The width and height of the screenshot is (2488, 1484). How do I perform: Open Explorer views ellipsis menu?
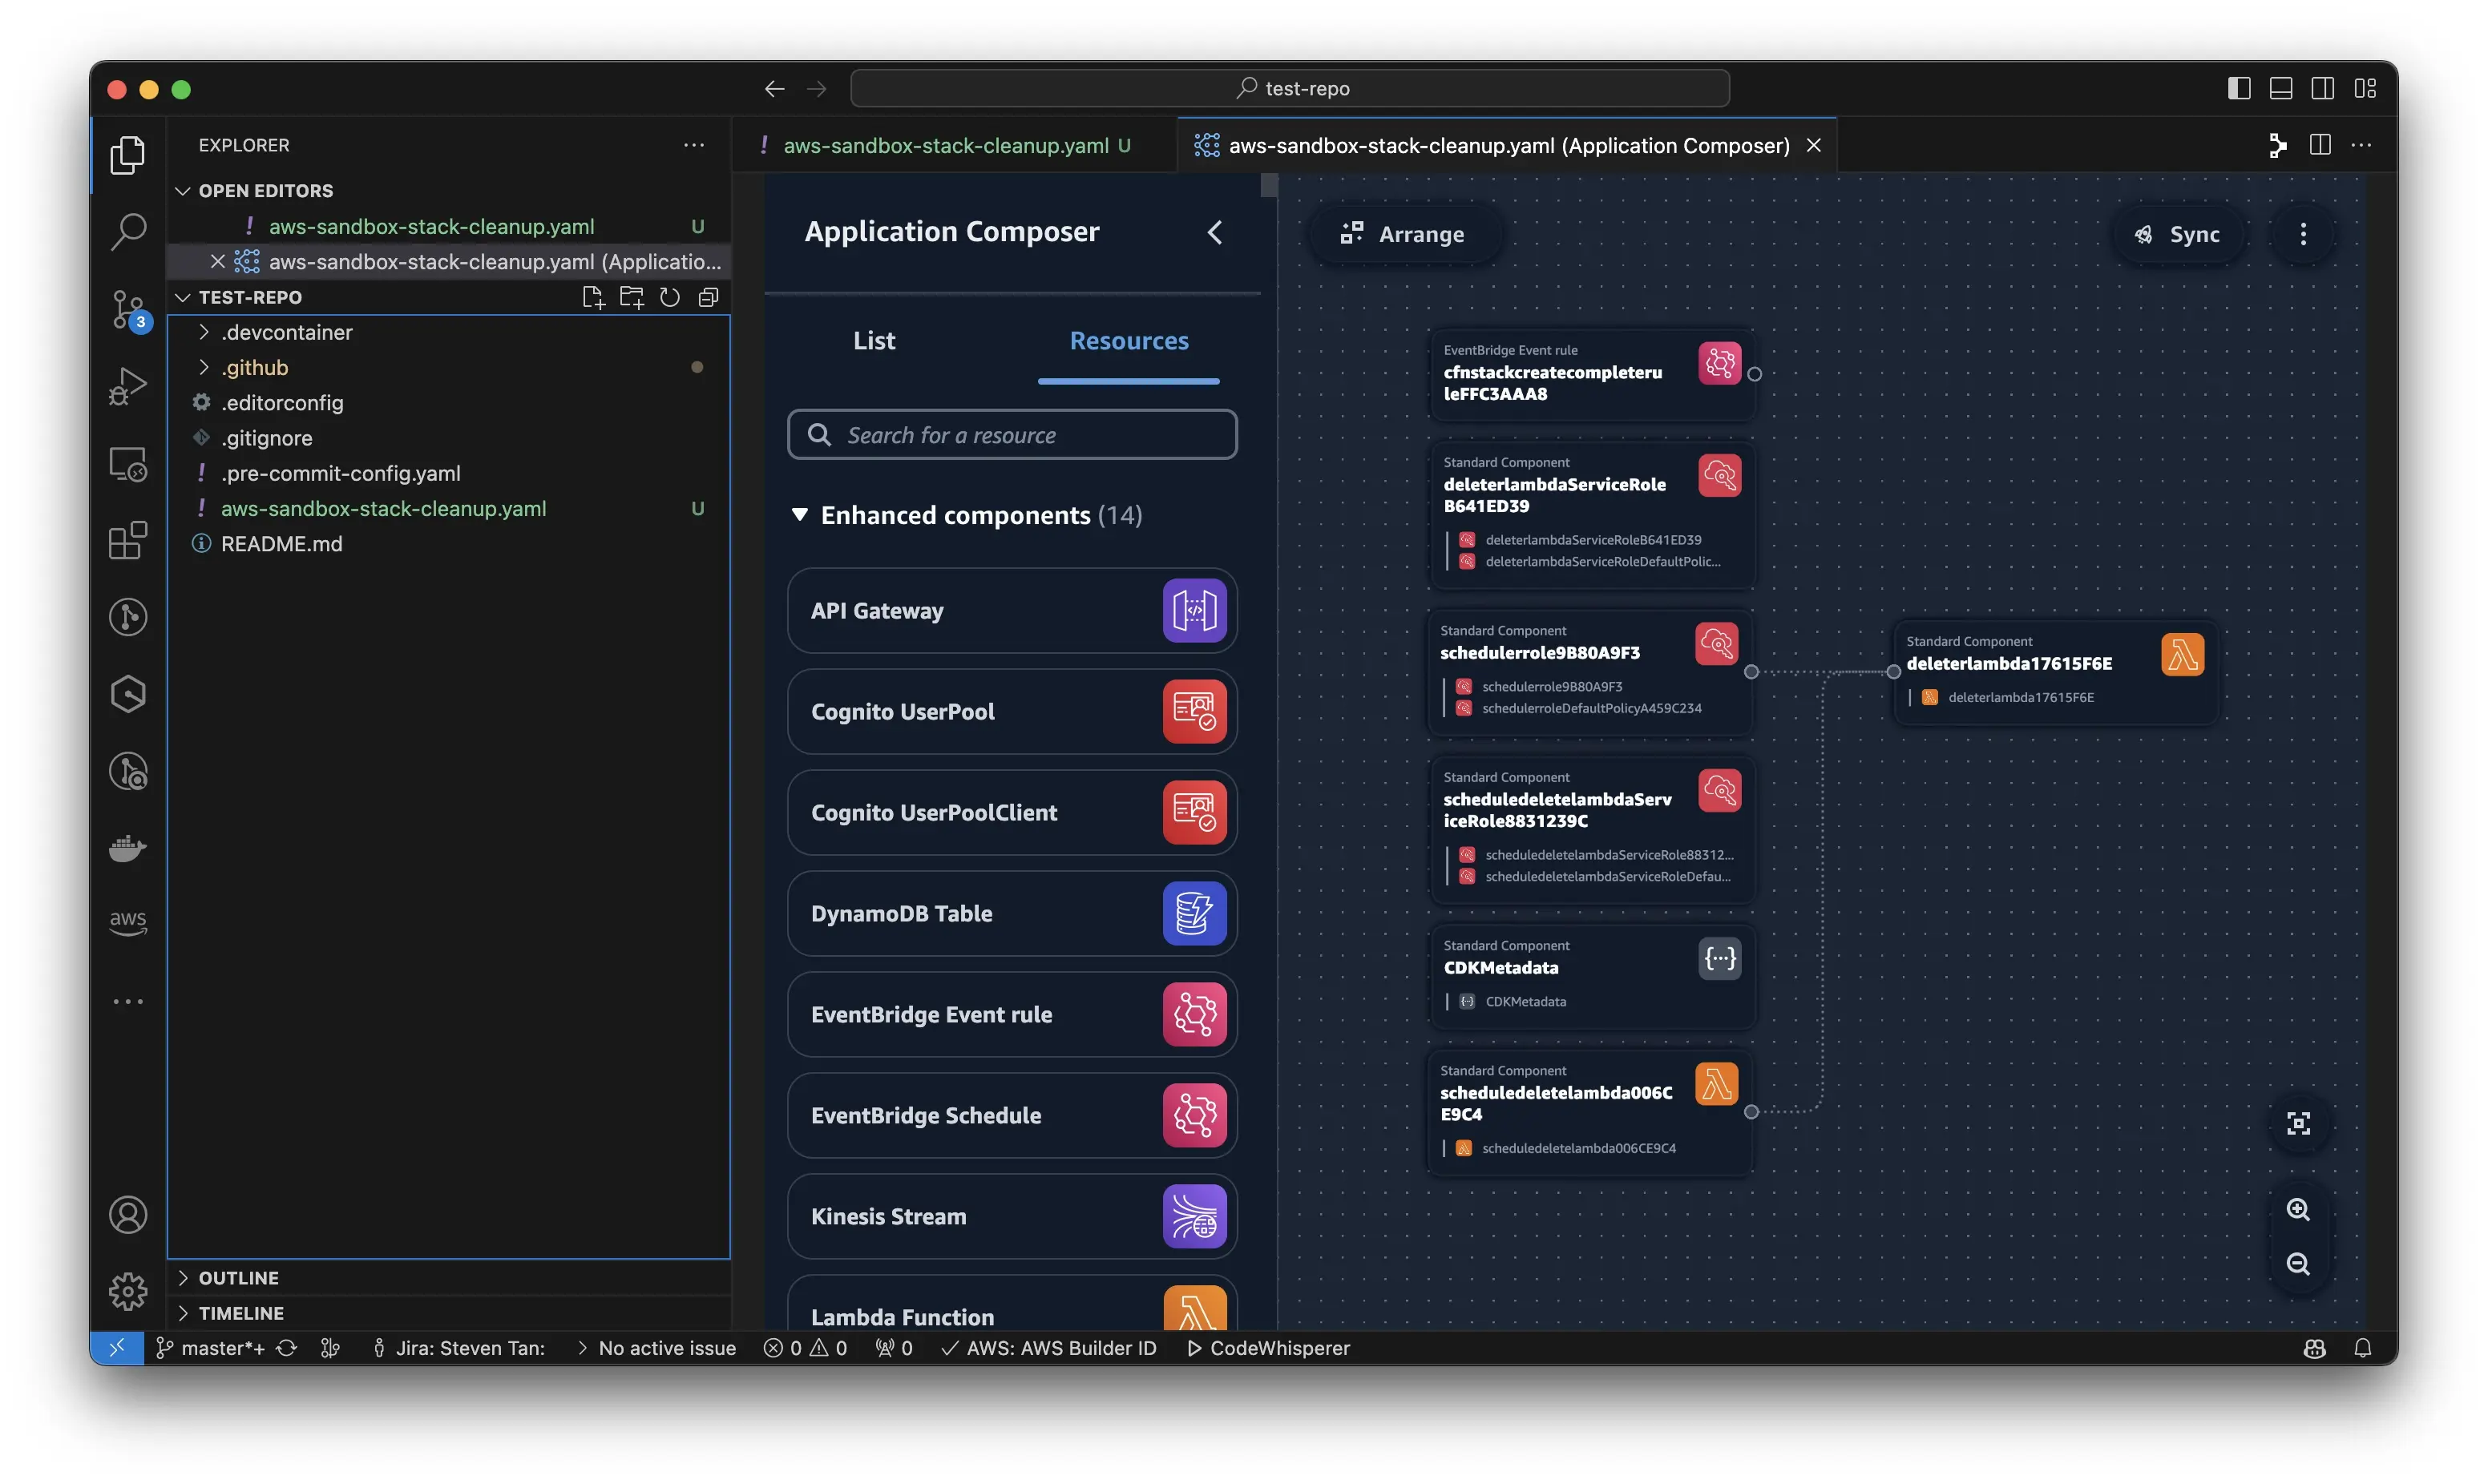coord(694,145)
